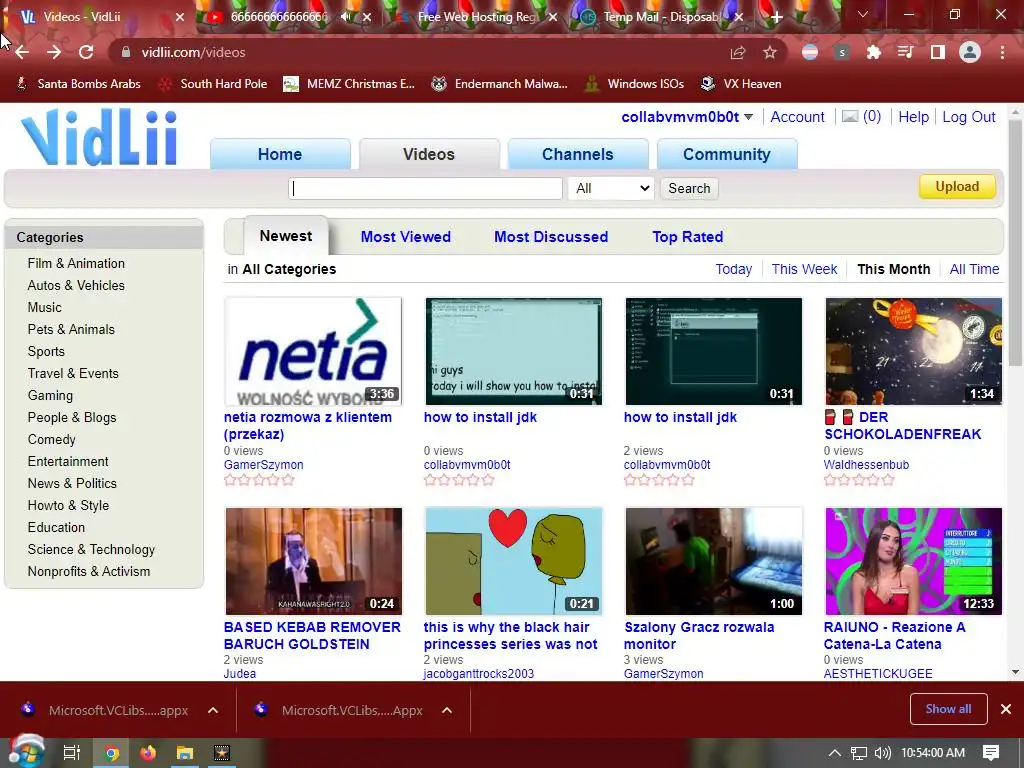Select the Most Discussed tab

[551, 236]
